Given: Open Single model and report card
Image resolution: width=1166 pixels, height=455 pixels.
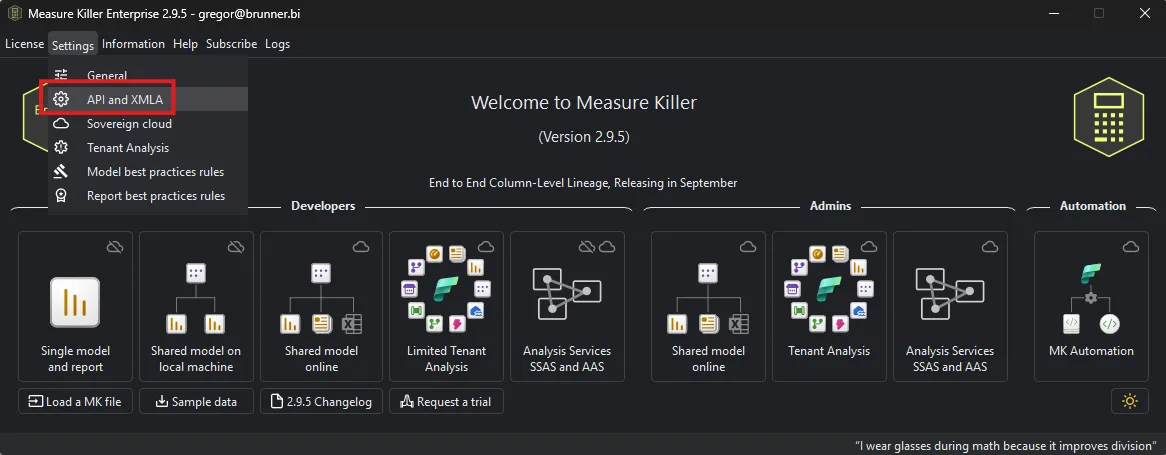Looking at the screenshot, I should pyautogui.click(x=75, y=306).
